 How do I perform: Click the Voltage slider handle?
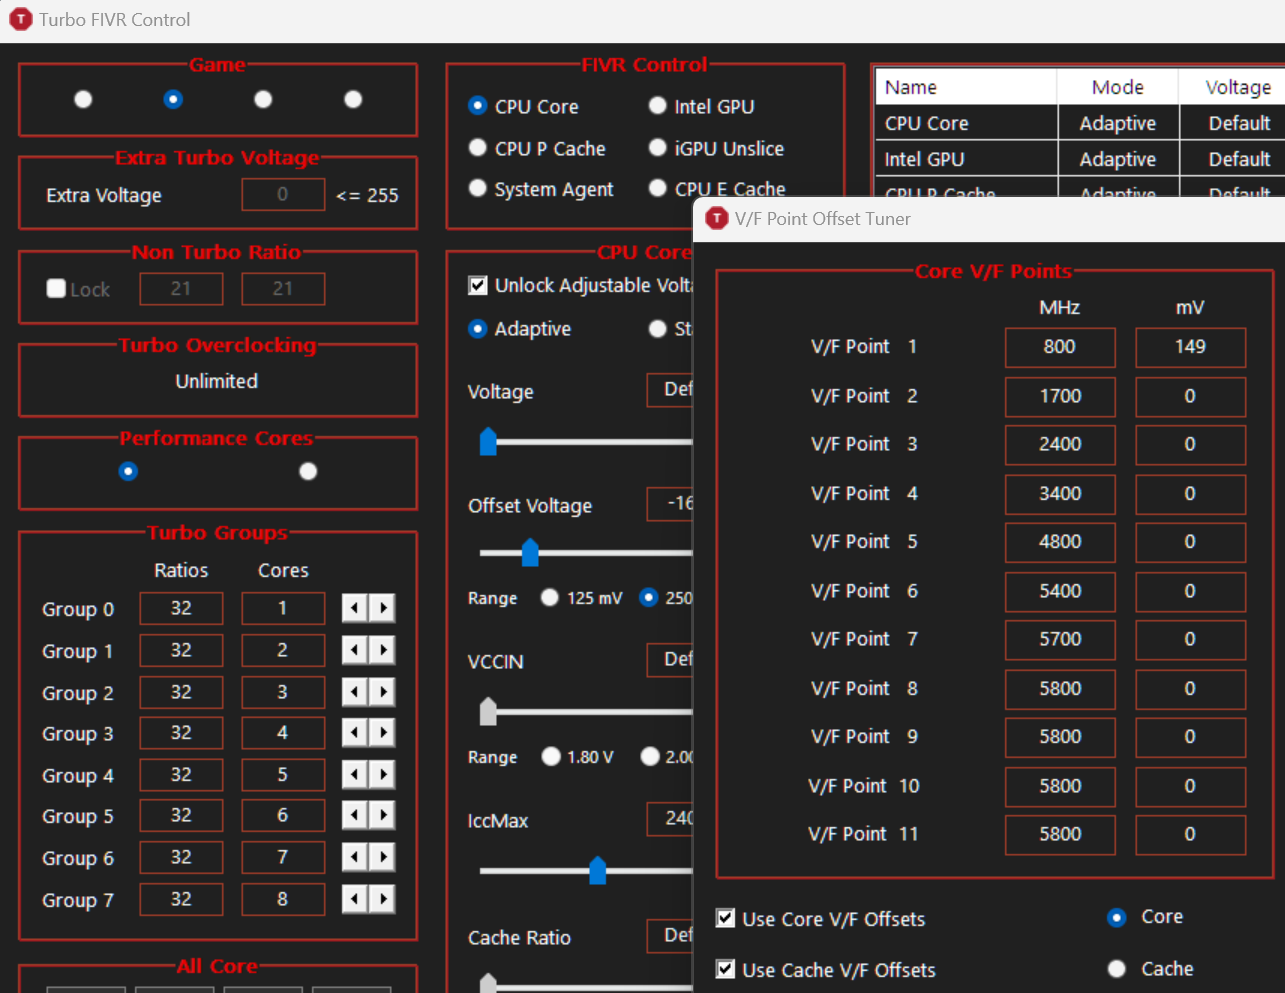pos(488,441)
